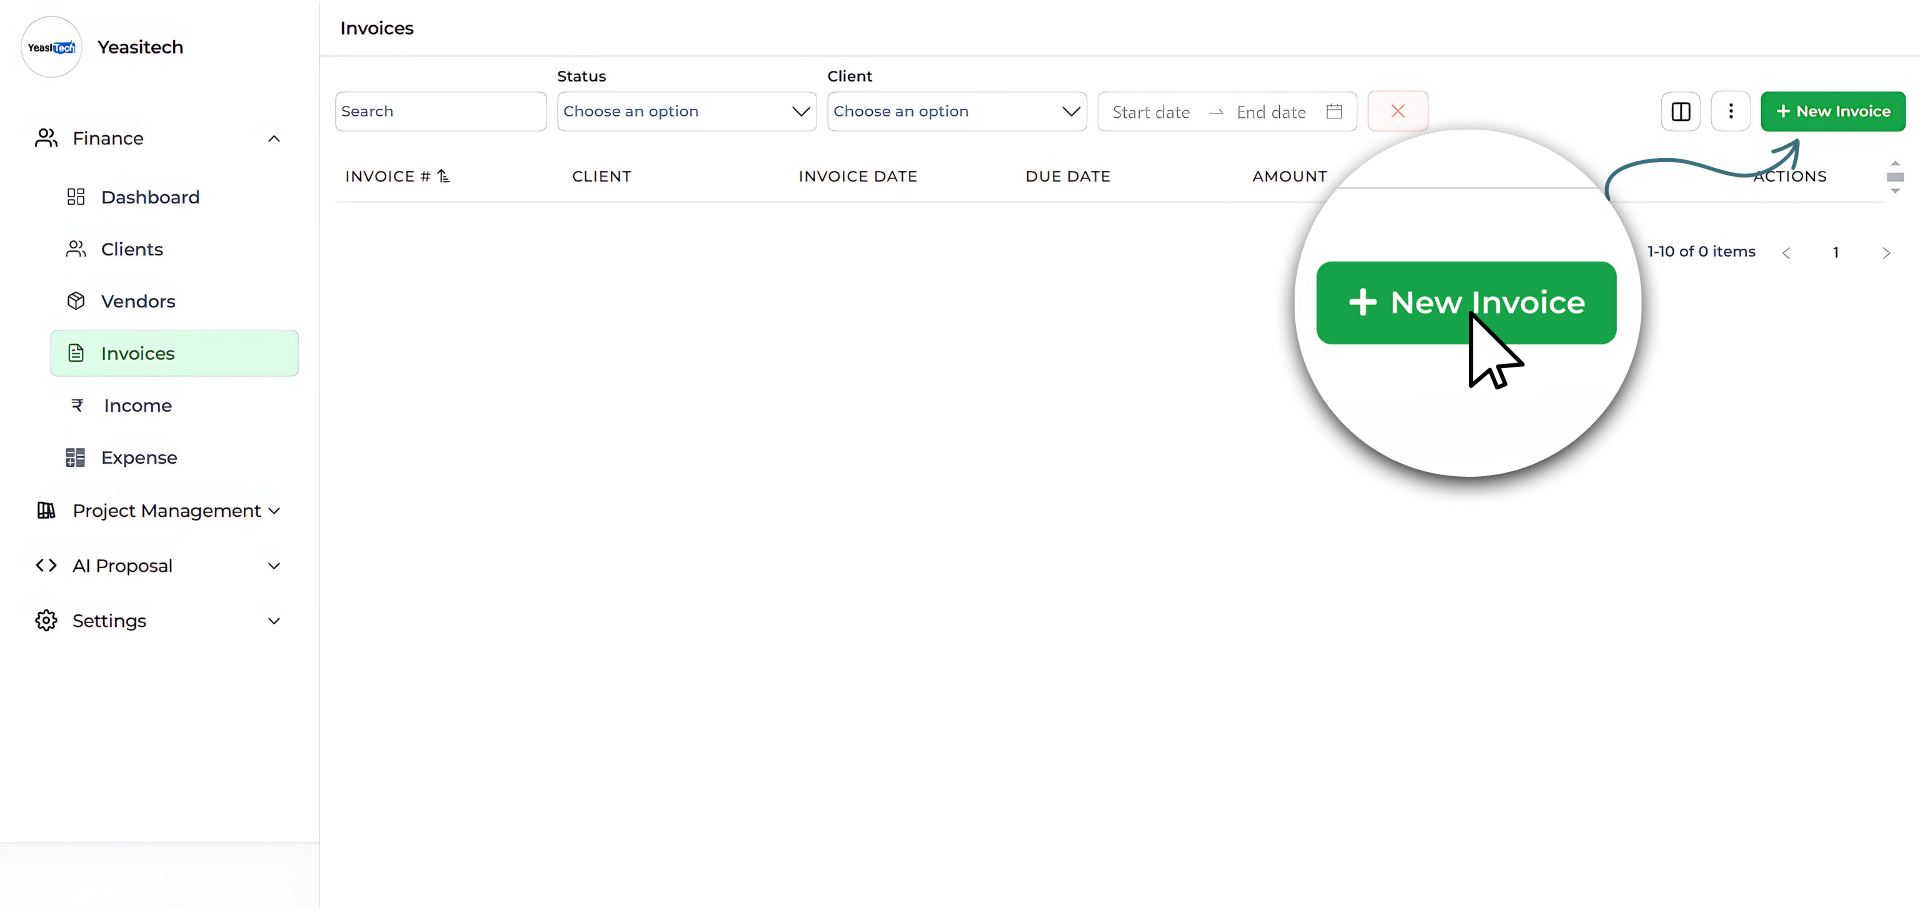Open the Status filter dropdown

coord(687,111)
